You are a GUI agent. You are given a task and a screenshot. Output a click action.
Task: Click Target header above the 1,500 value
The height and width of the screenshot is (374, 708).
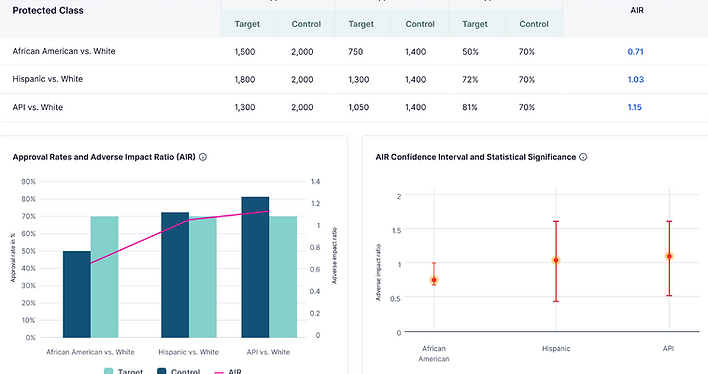point(247,24)
